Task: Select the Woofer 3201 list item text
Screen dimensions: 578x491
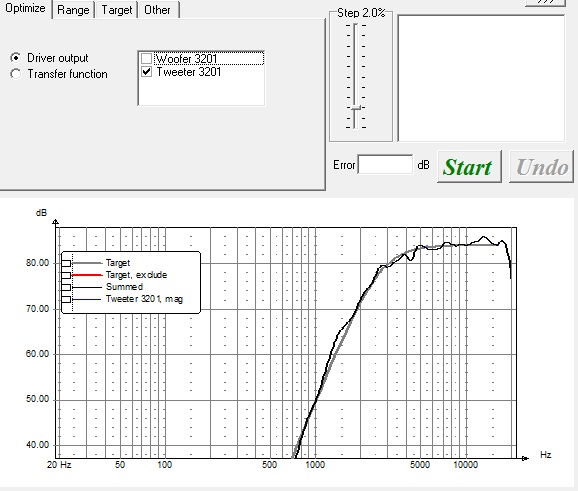Action: [x=187, y=59]
